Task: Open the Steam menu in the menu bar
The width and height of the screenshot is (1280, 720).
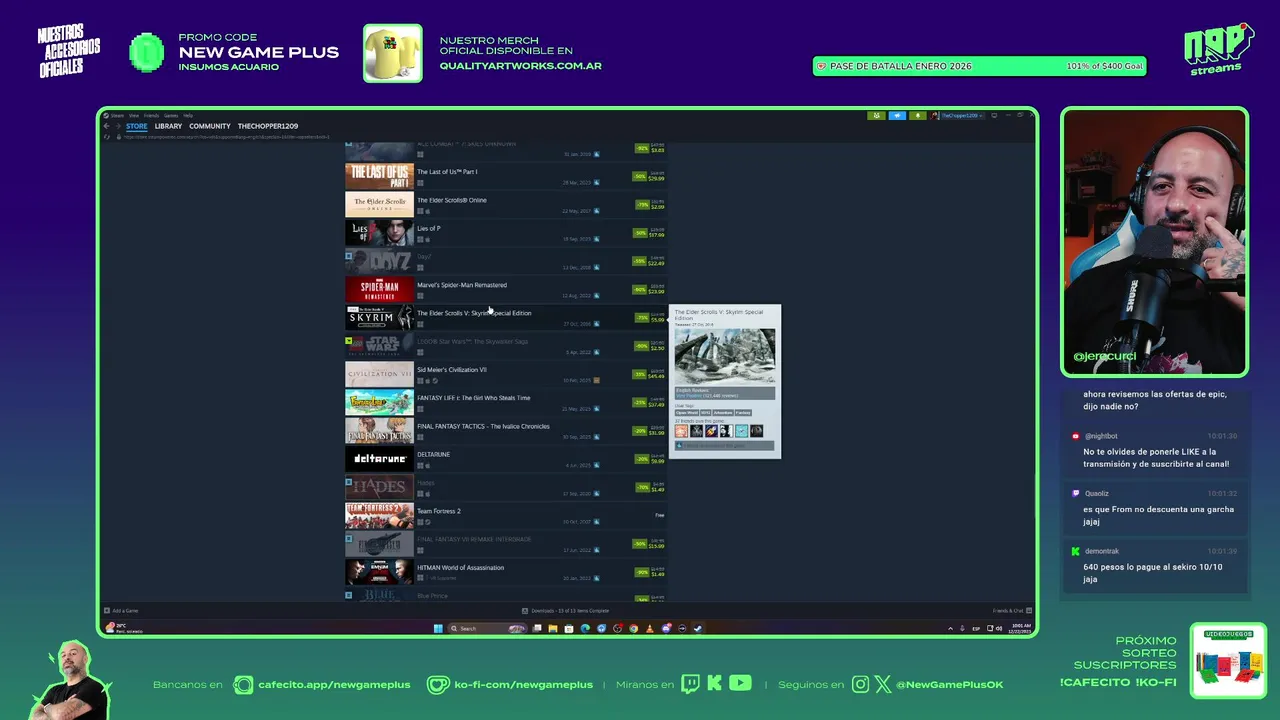Action: (x=117, y=115)
